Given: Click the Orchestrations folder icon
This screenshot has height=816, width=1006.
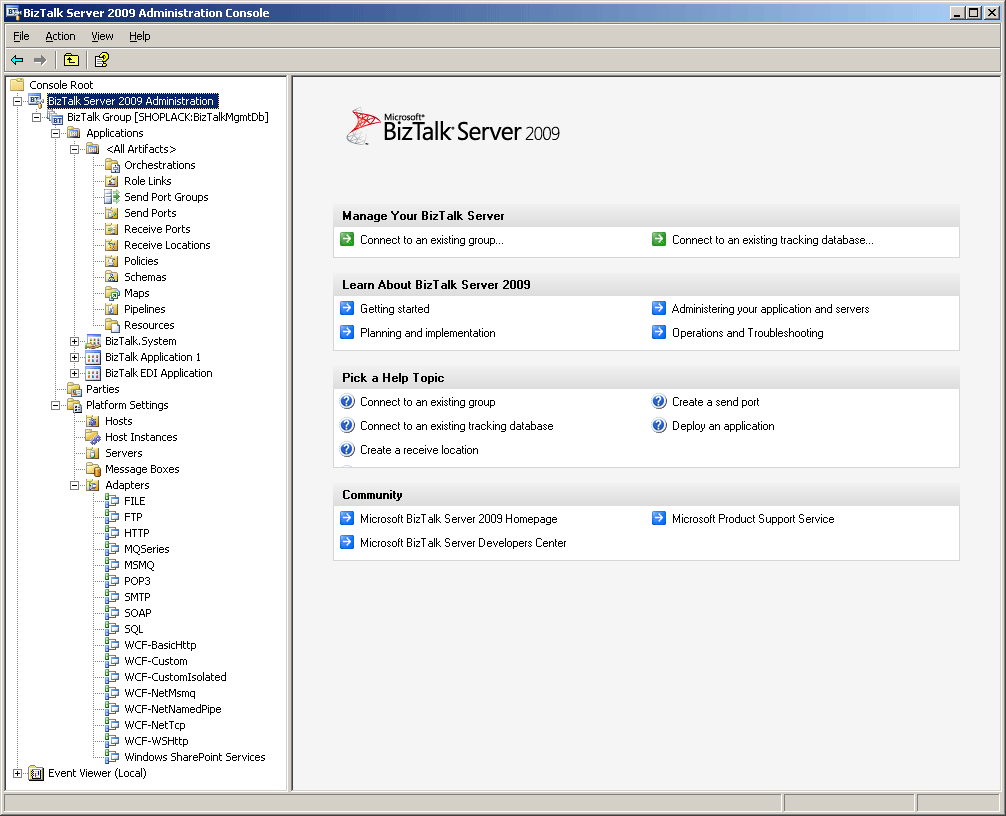Looking at the screenshot, I should [112, 166].
